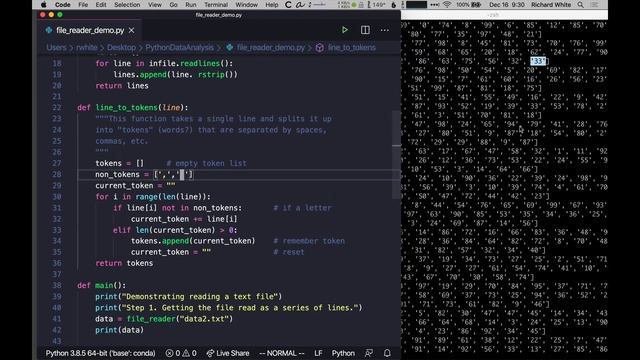Open the Edit menu

click(100, 5)
